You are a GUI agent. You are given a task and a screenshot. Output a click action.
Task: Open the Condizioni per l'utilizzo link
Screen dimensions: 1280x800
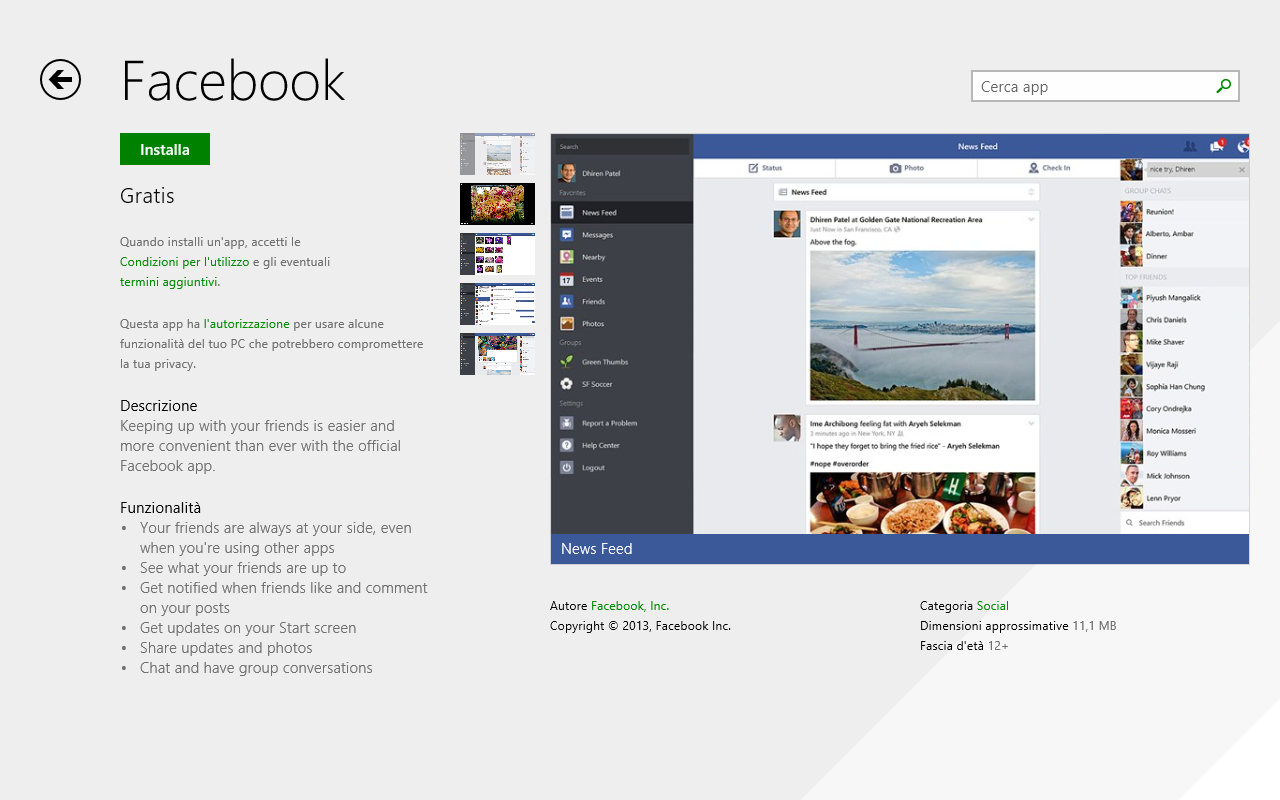tap(185, 261)
